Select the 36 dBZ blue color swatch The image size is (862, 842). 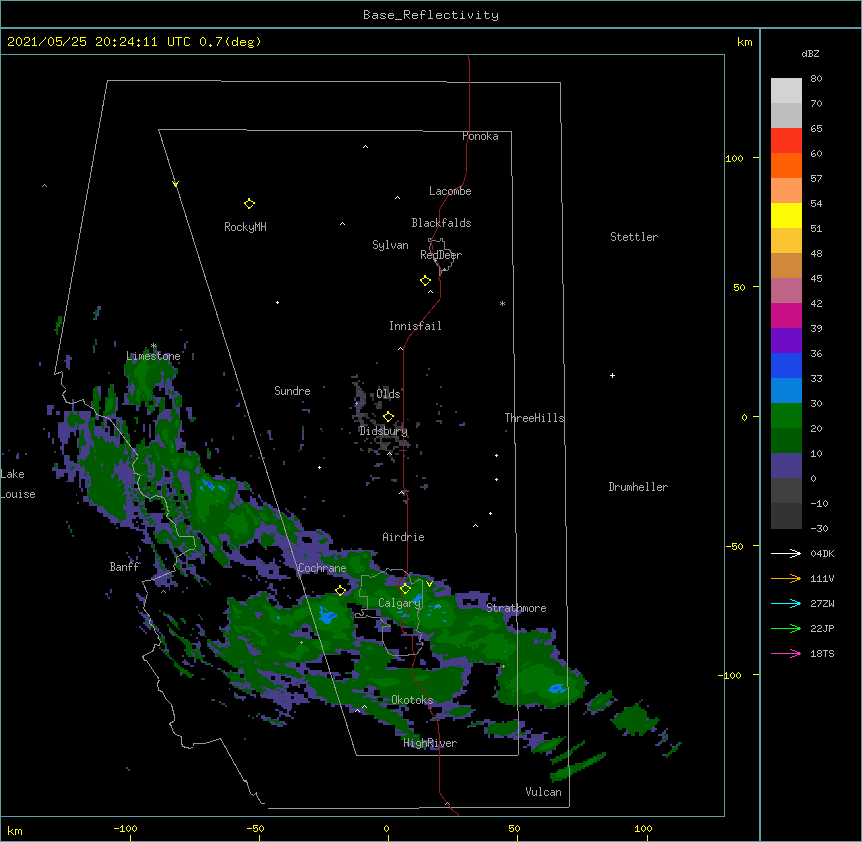tap(786, 365)
